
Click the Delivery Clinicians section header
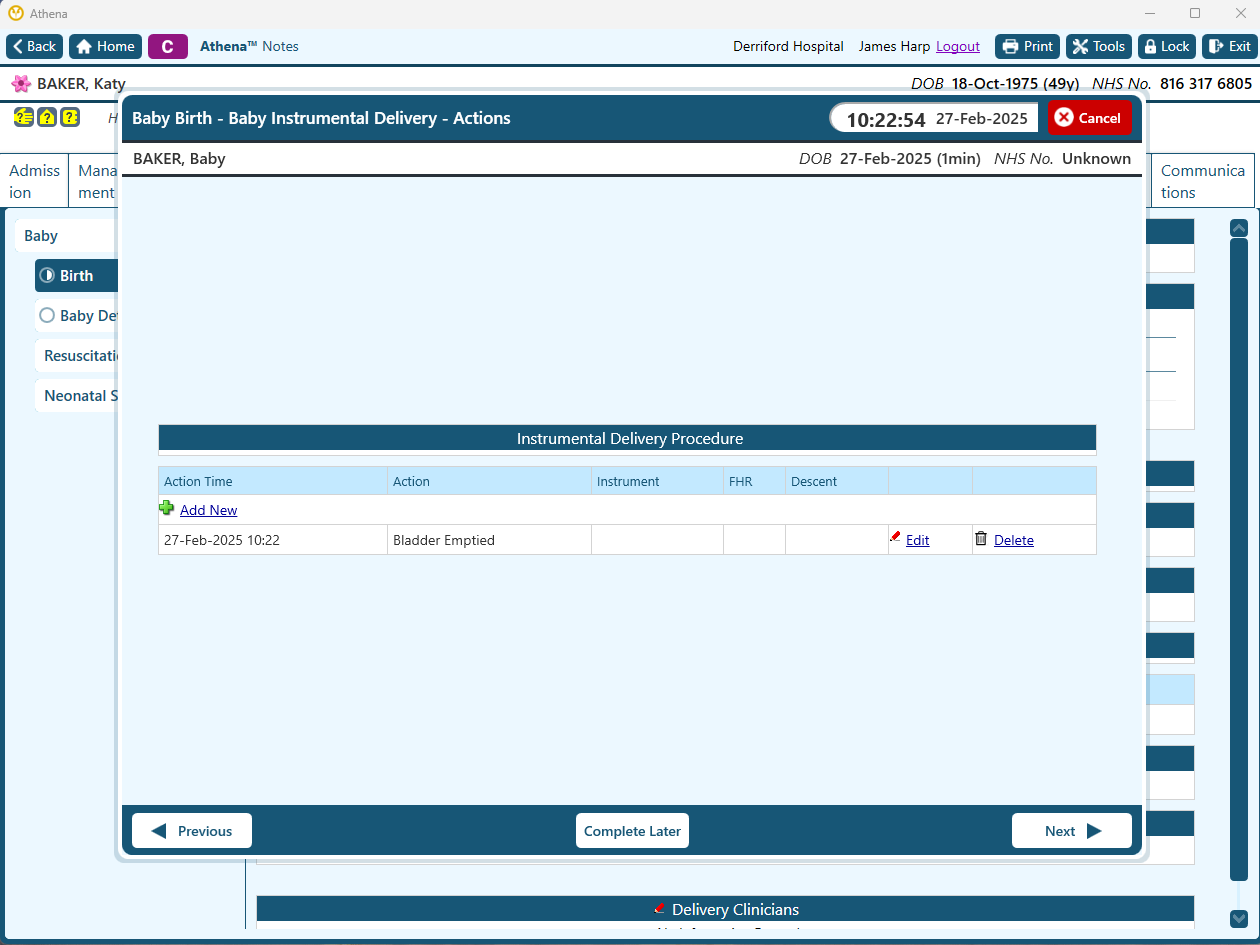(x=725, y=908)
